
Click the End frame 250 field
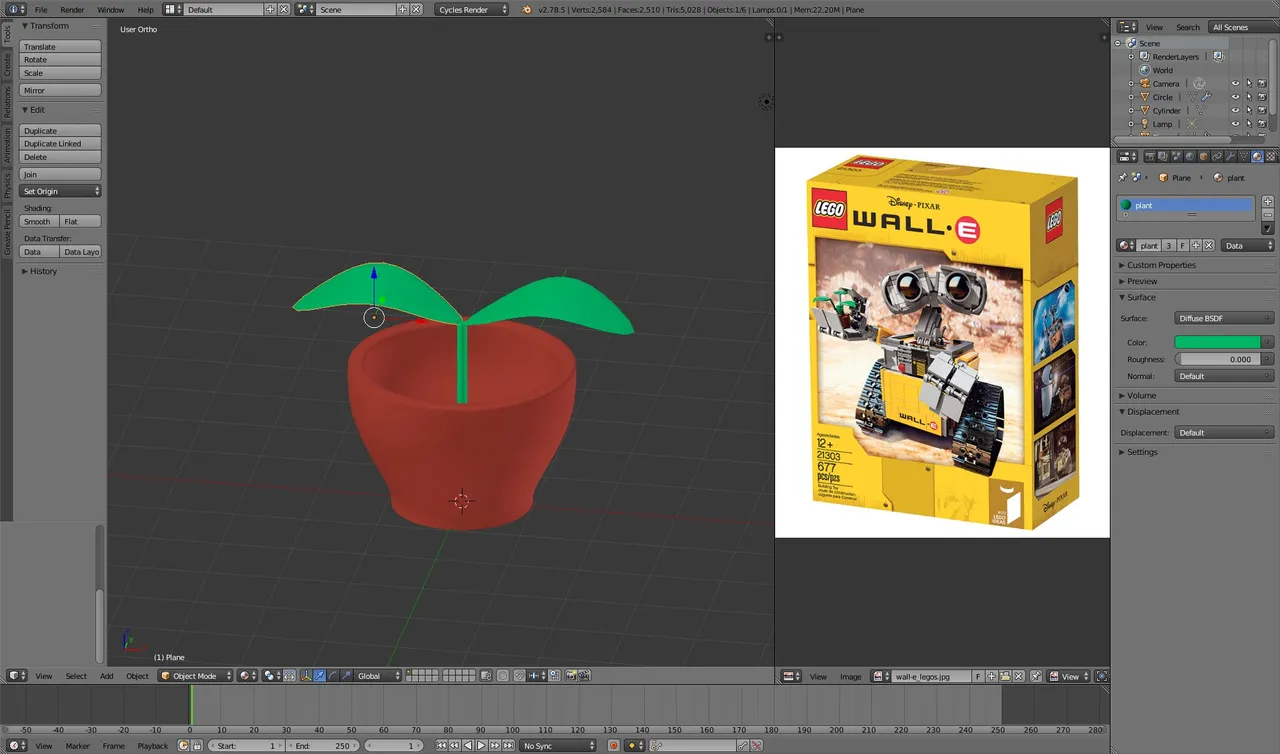[x=322, y=746]
